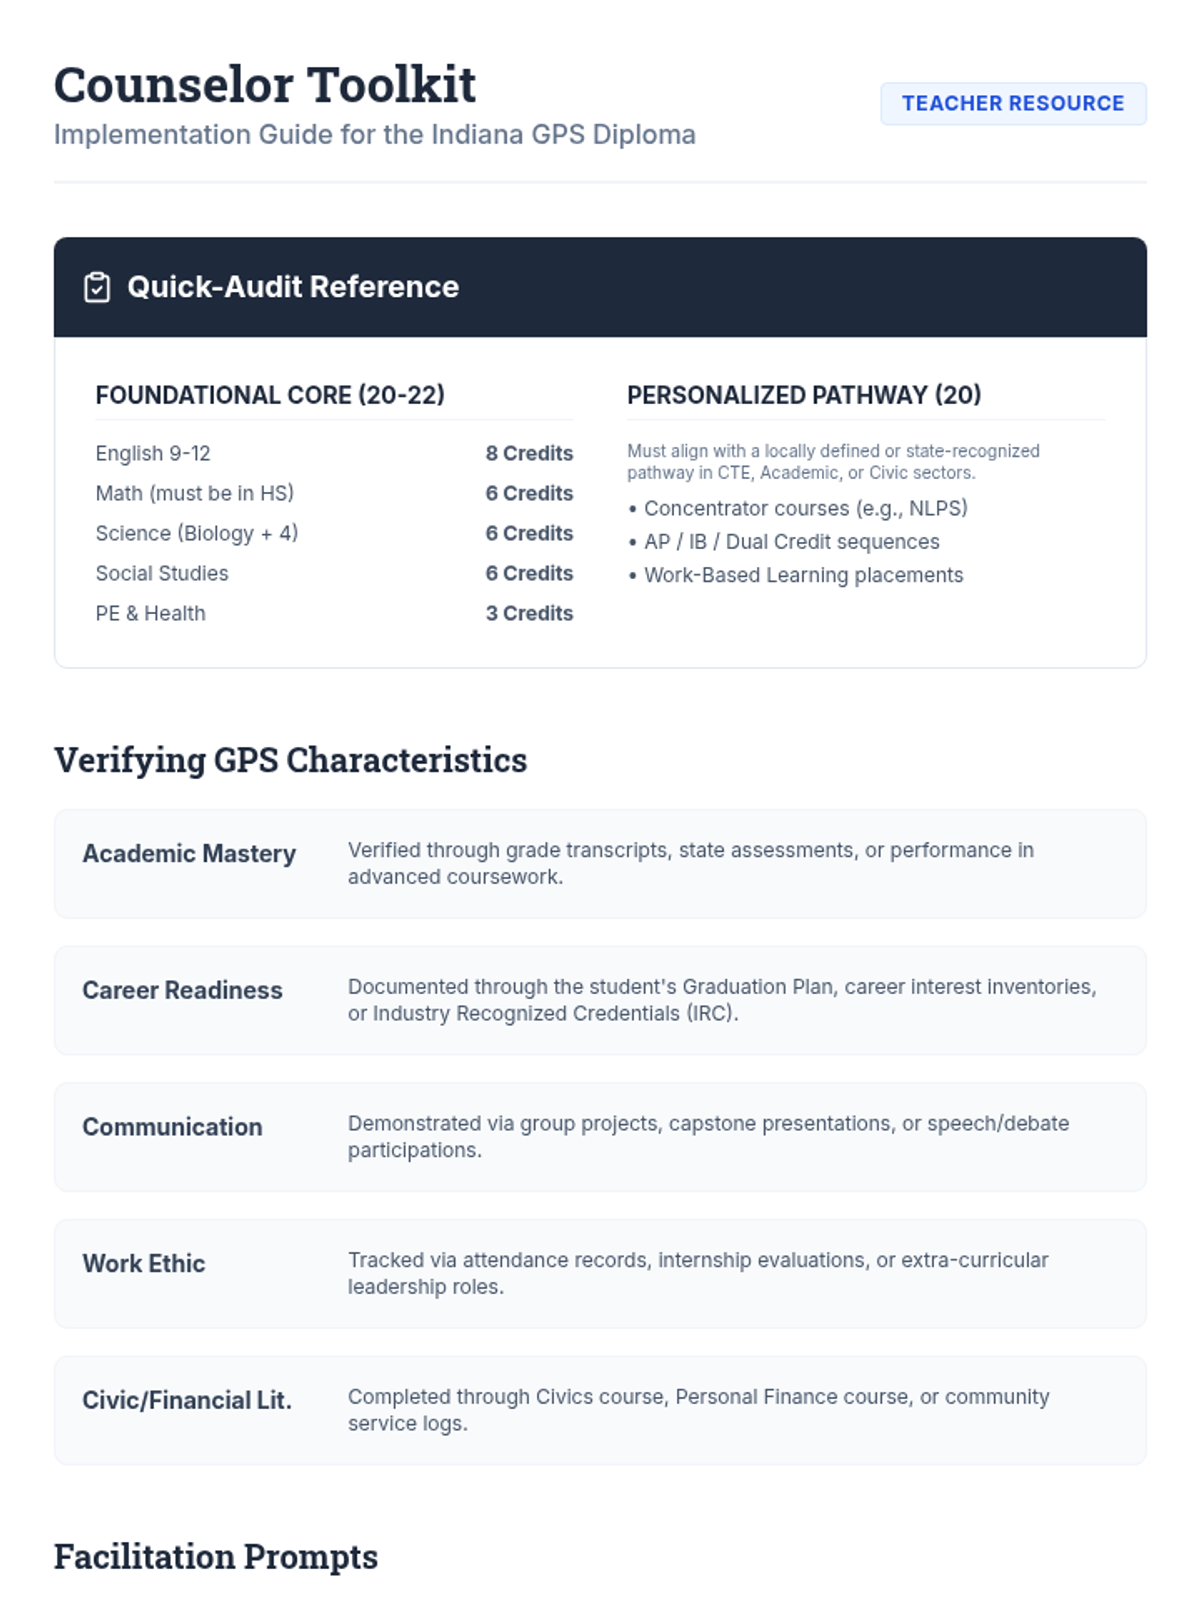
Task: Click the English 9-12 row label
Action: [153, 453]
